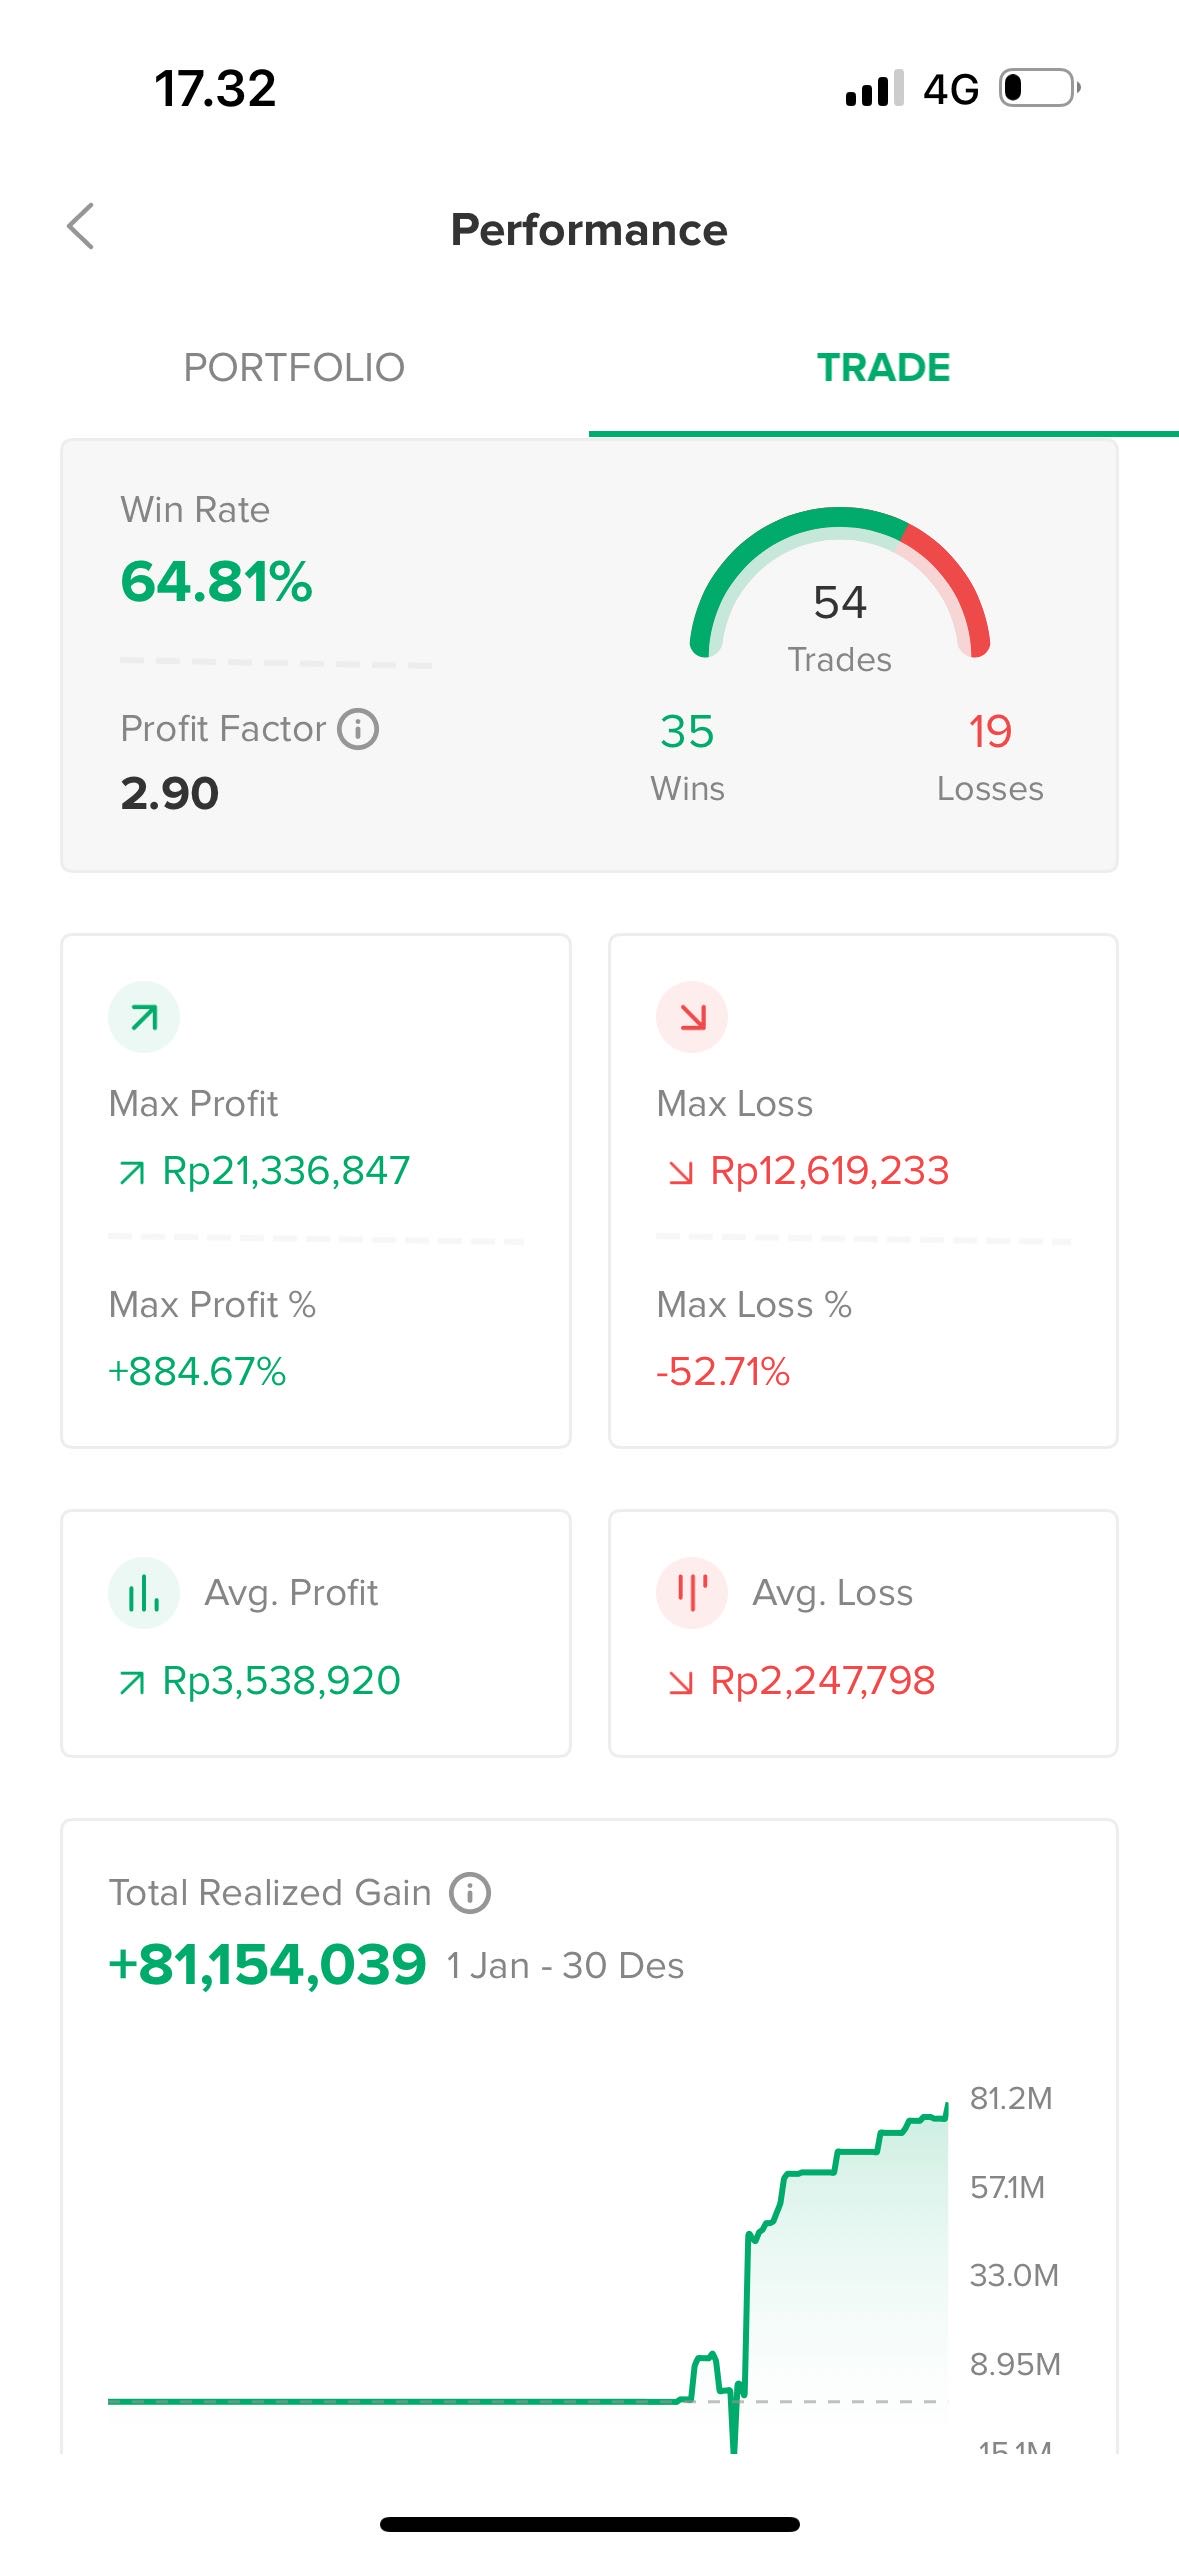This screenshot has width=1179, height=2556.
Task: Tap the Total Realized Gain info icon
Action: click(x=470, y=1893)
